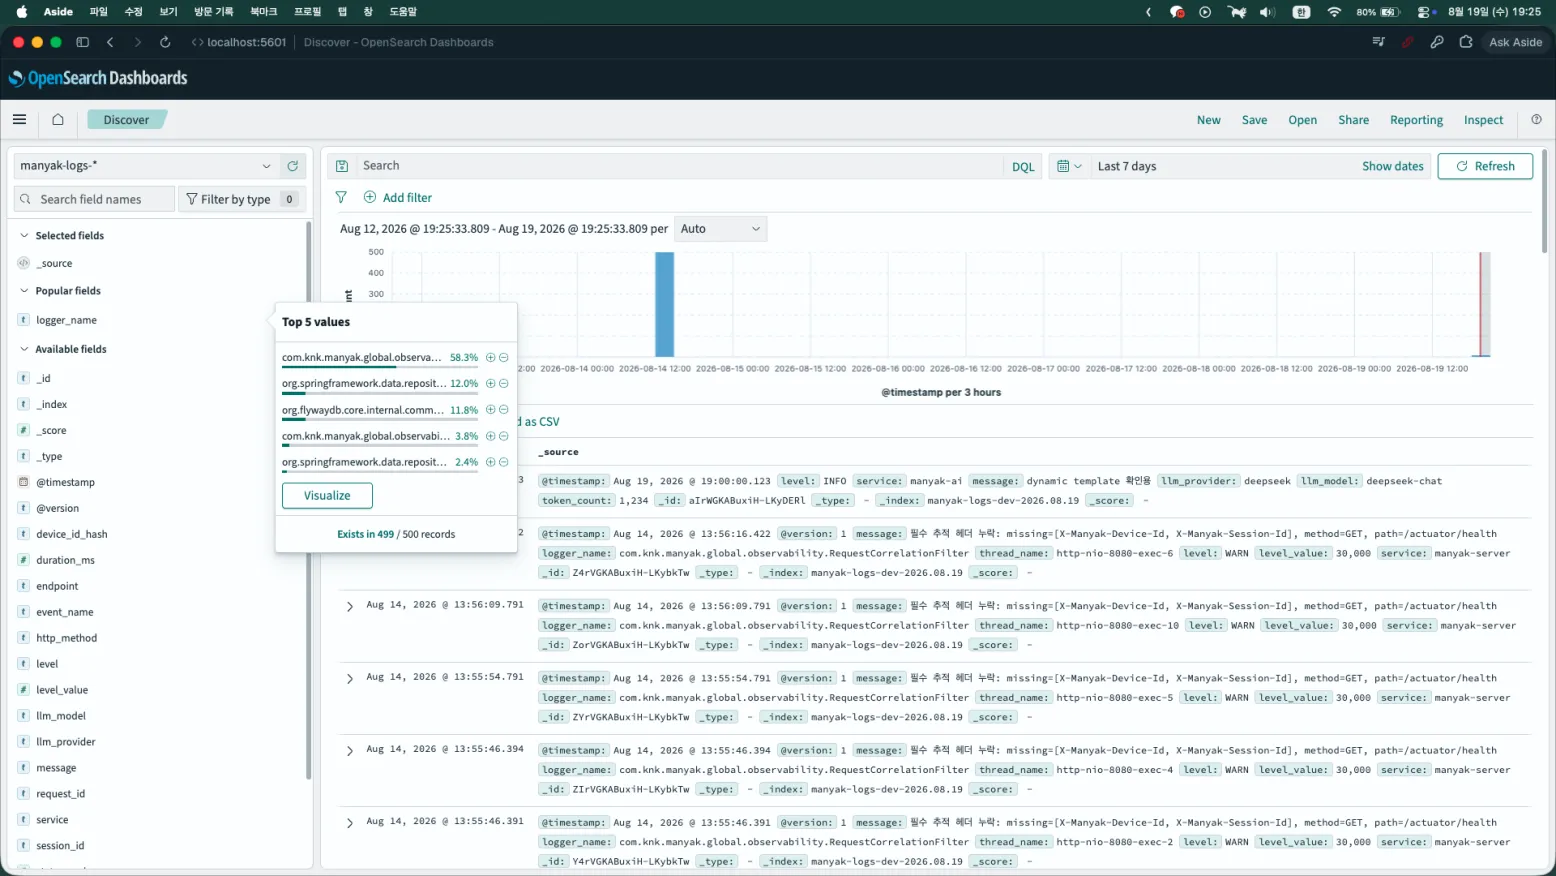Click the volume icon in the menu bar

(1267, 12)
